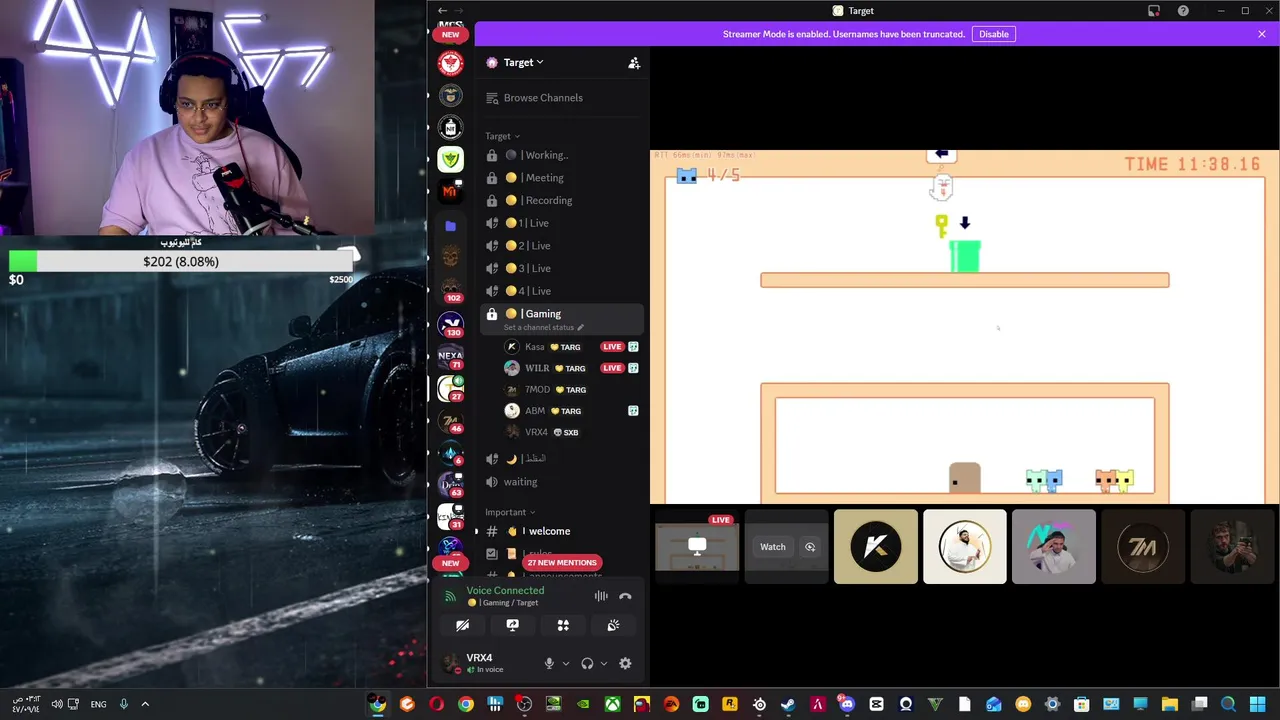Viewport: 1280px width, 720px height.
Task: Share your screen from voice panel
Action: 512,625
